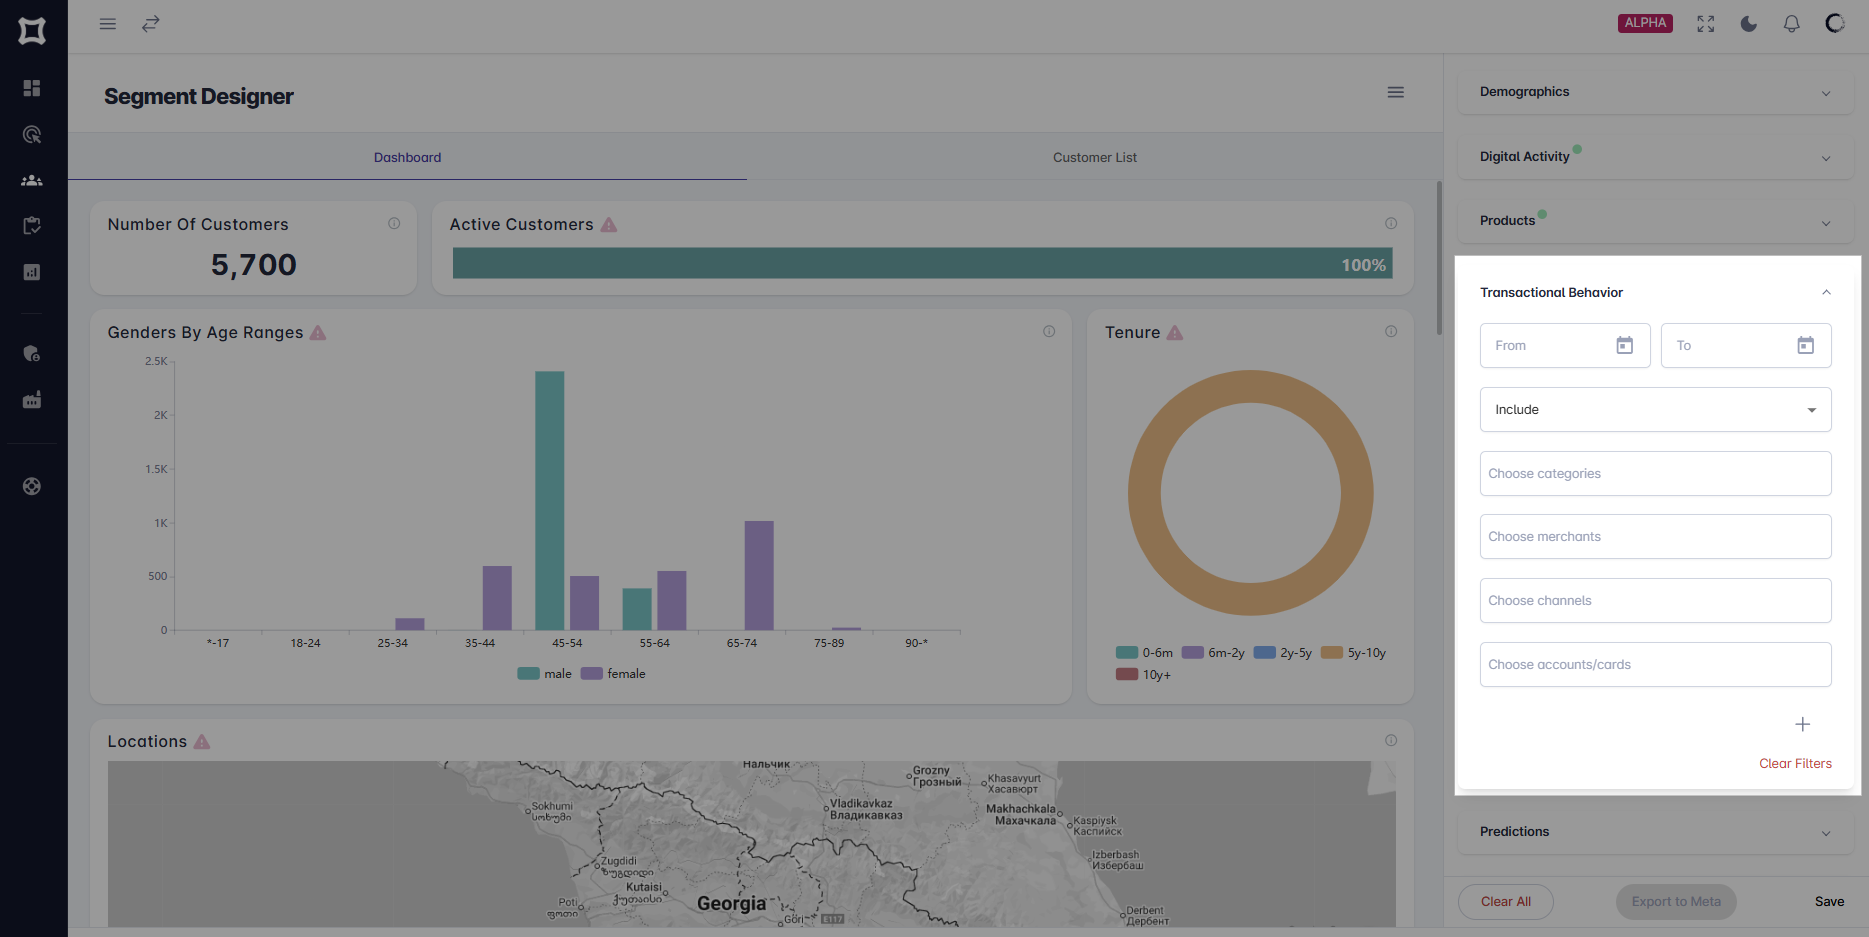Open the bar chart analytics icon in sidebar
The height and width of the screenshot is (937, 1869).
[32, 272]
